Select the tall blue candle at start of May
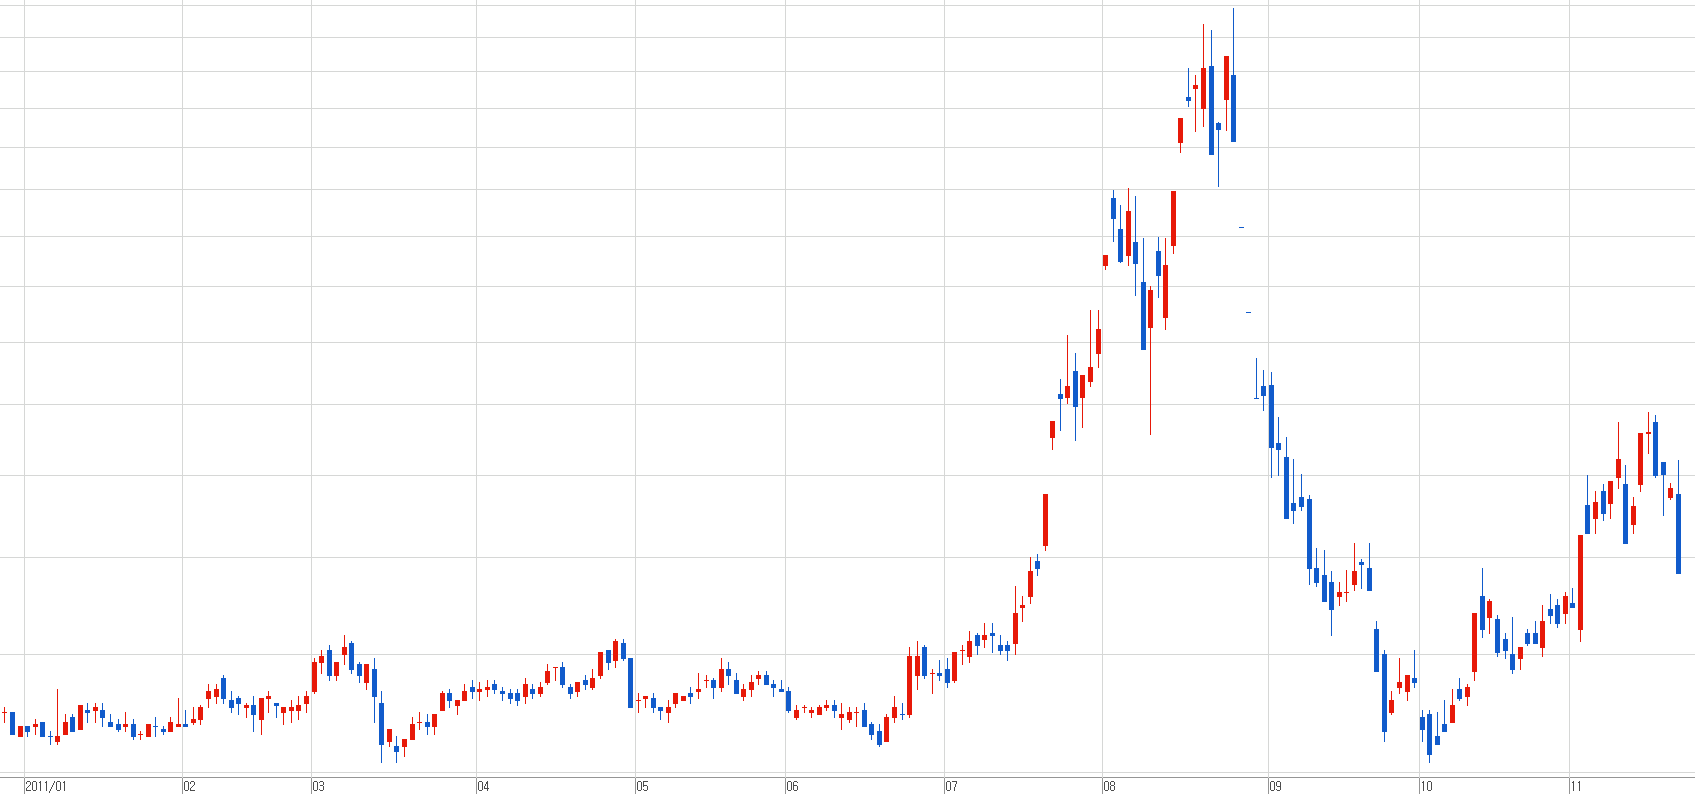The width and height of the screenshot is (1695, 794). click(630, 682)
